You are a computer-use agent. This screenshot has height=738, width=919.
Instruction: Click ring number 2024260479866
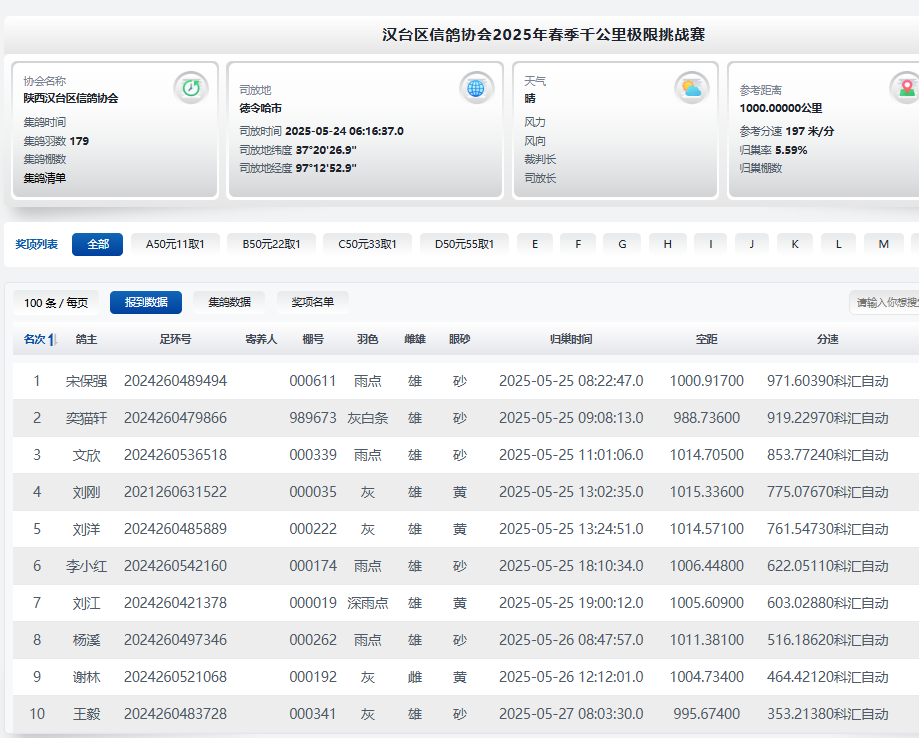pyautogui.click(x=175, y=419)
